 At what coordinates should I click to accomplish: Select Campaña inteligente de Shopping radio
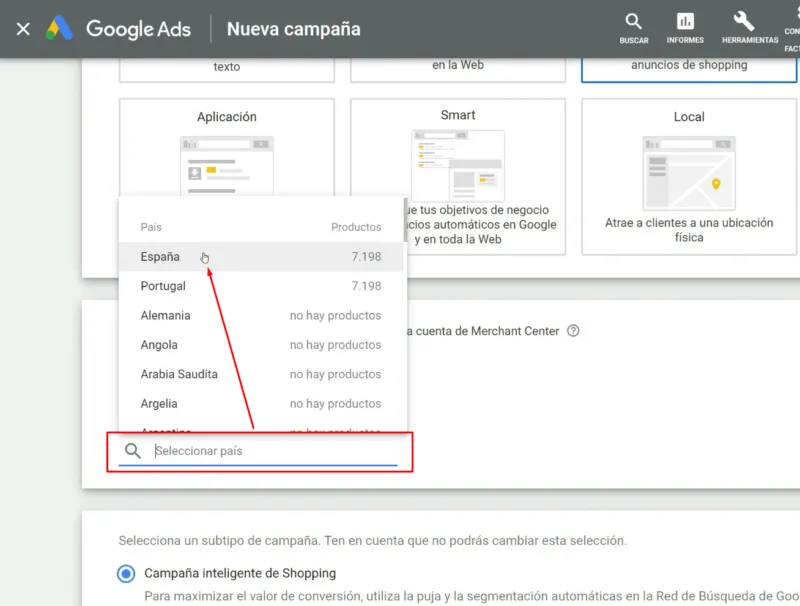126,574
